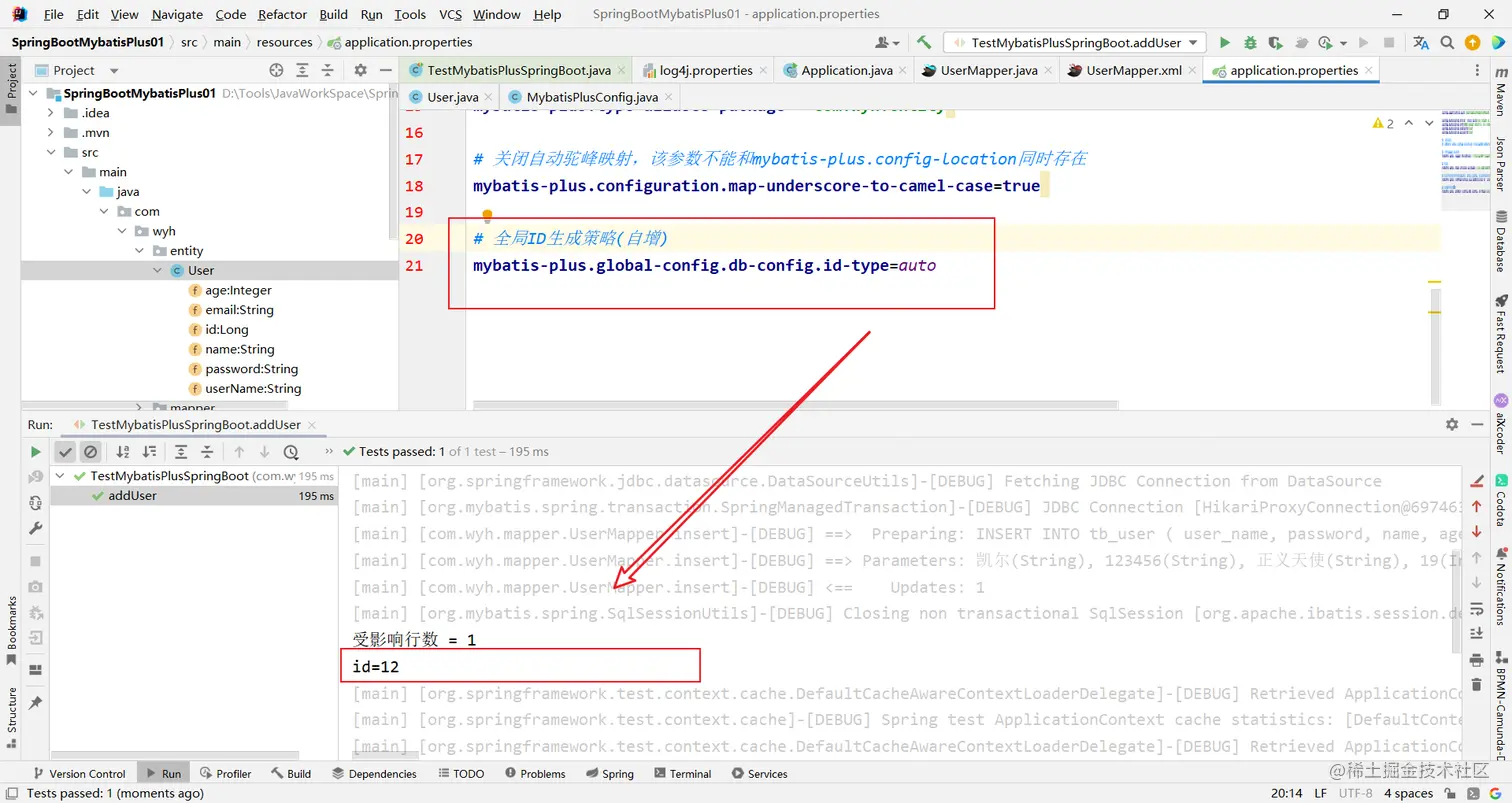Print console output printer icon

(1476, 660)
